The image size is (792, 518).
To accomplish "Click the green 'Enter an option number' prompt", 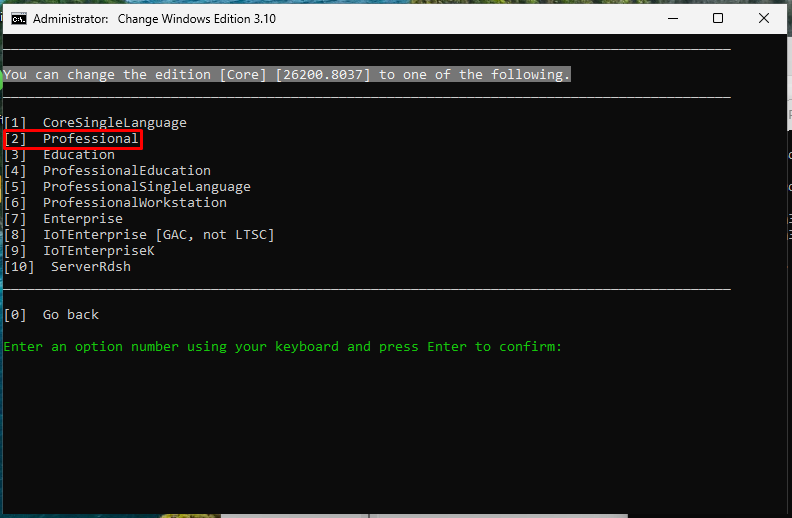I will (x=282, y=347).
